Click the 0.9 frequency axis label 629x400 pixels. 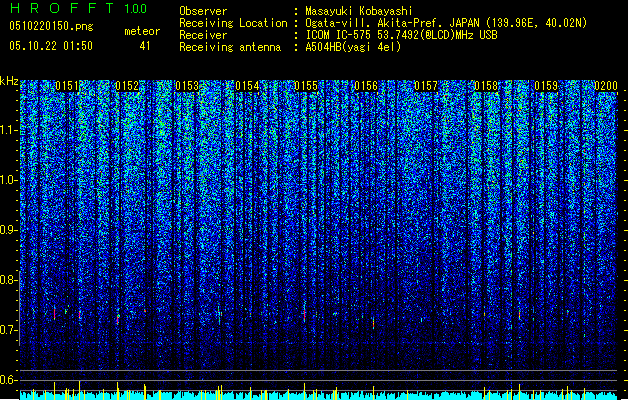click(9, 230)
